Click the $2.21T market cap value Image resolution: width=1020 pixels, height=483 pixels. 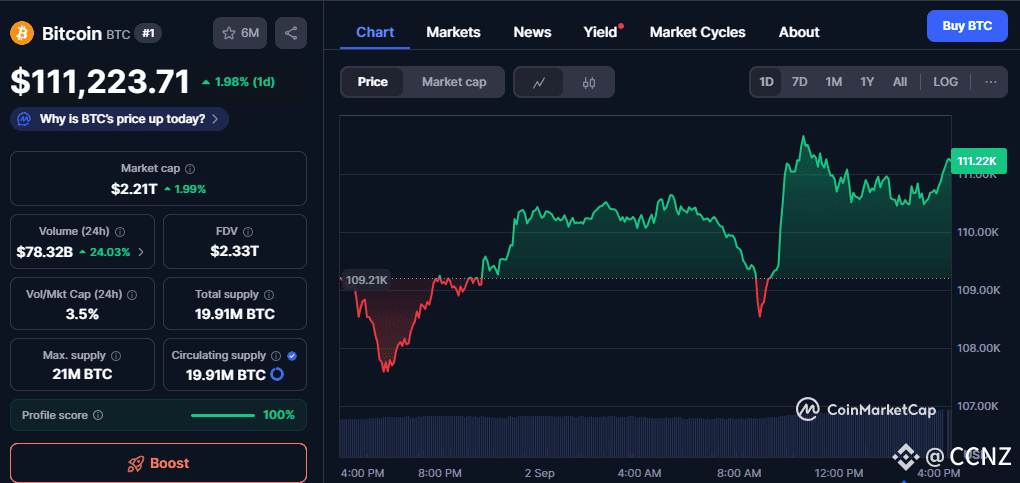click(134, 189)
